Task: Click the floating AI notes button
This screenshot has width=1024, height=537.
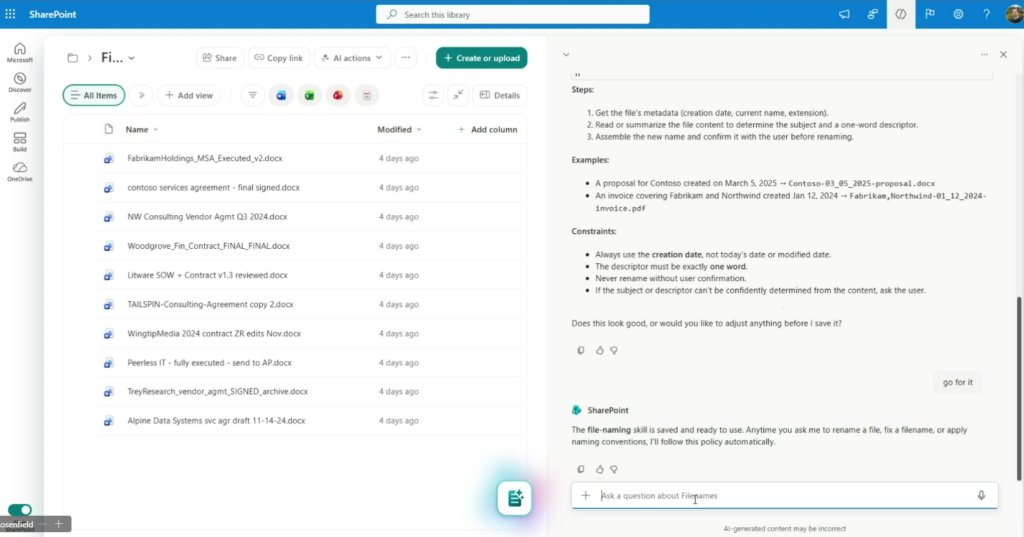Action: 514,498
